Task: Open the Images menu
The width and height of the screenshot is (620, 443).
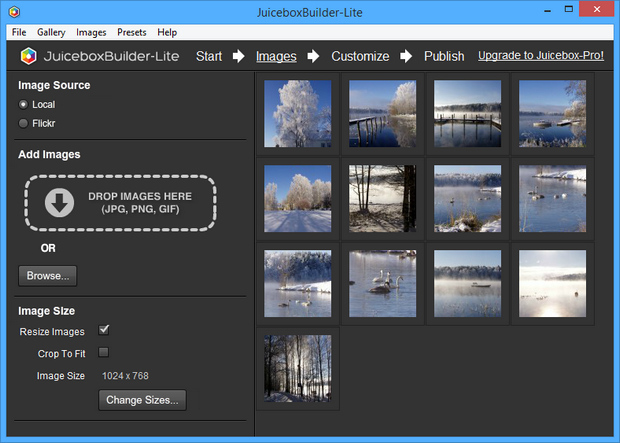Action: (x=91, y=32)
